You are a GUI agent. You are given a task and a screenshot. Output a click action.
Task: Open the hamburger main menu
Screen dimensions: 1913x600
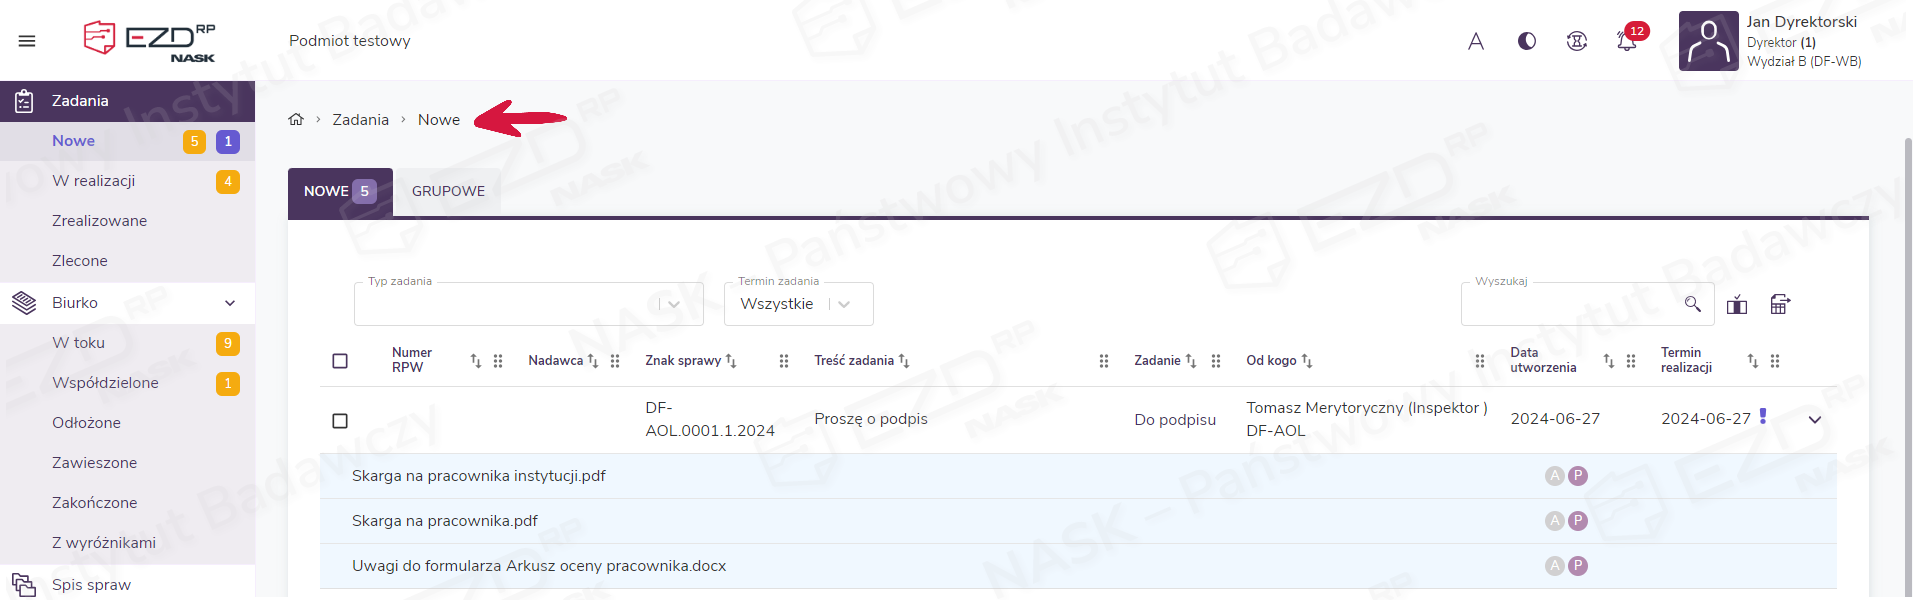pyautogui.click(x=27, y=41)
